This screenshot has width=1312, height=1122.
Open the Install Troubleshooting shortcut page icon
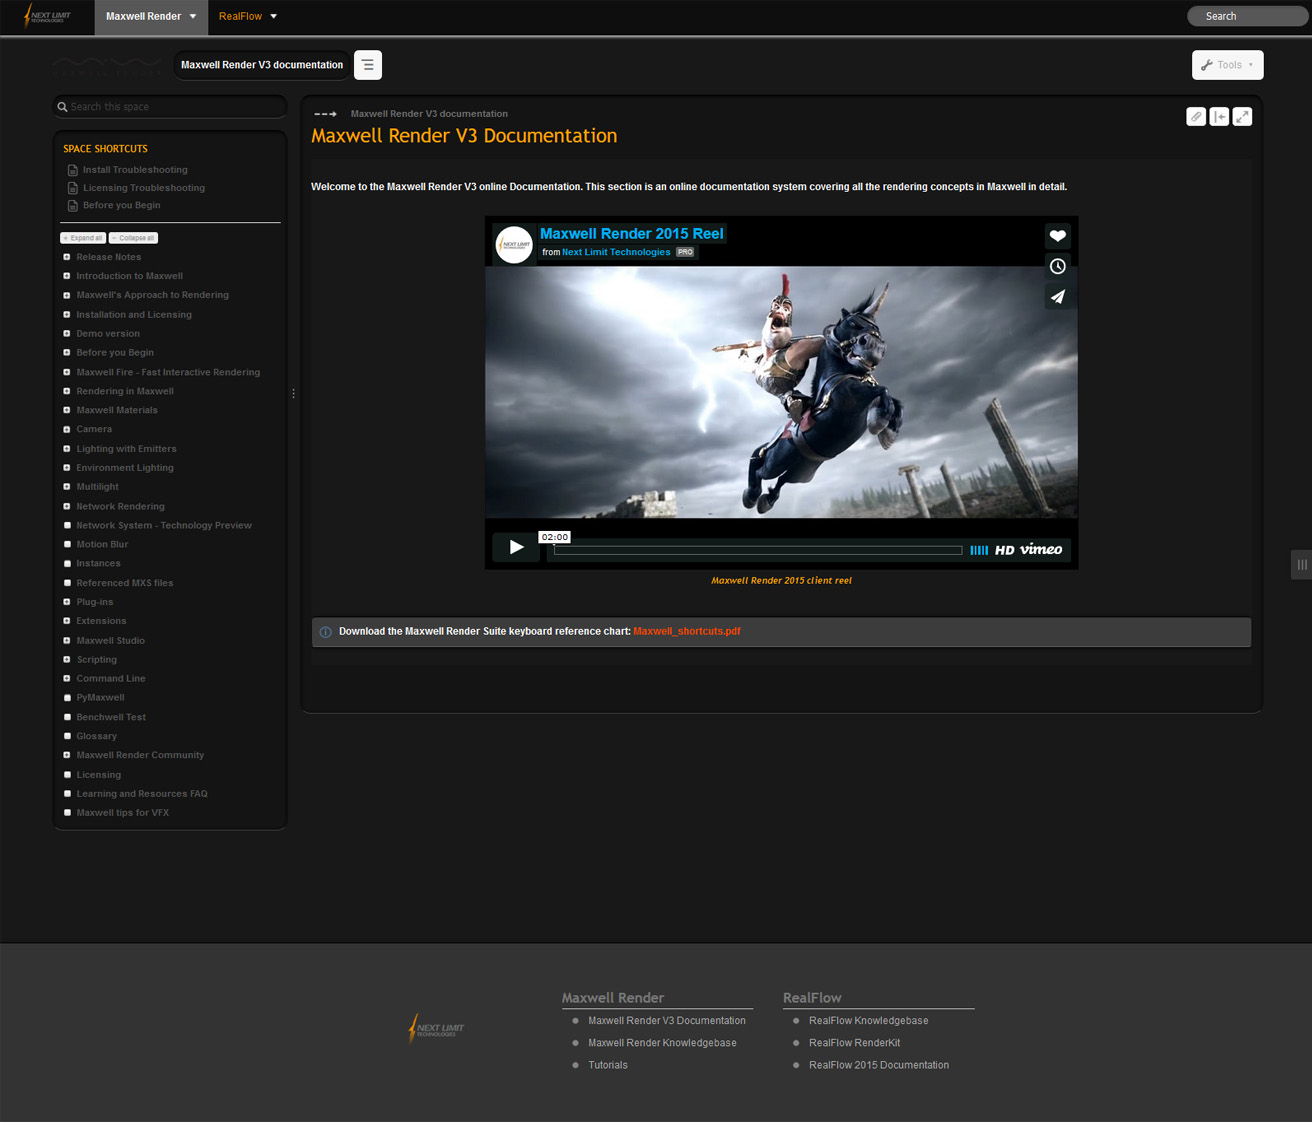[x=72, y=170]
